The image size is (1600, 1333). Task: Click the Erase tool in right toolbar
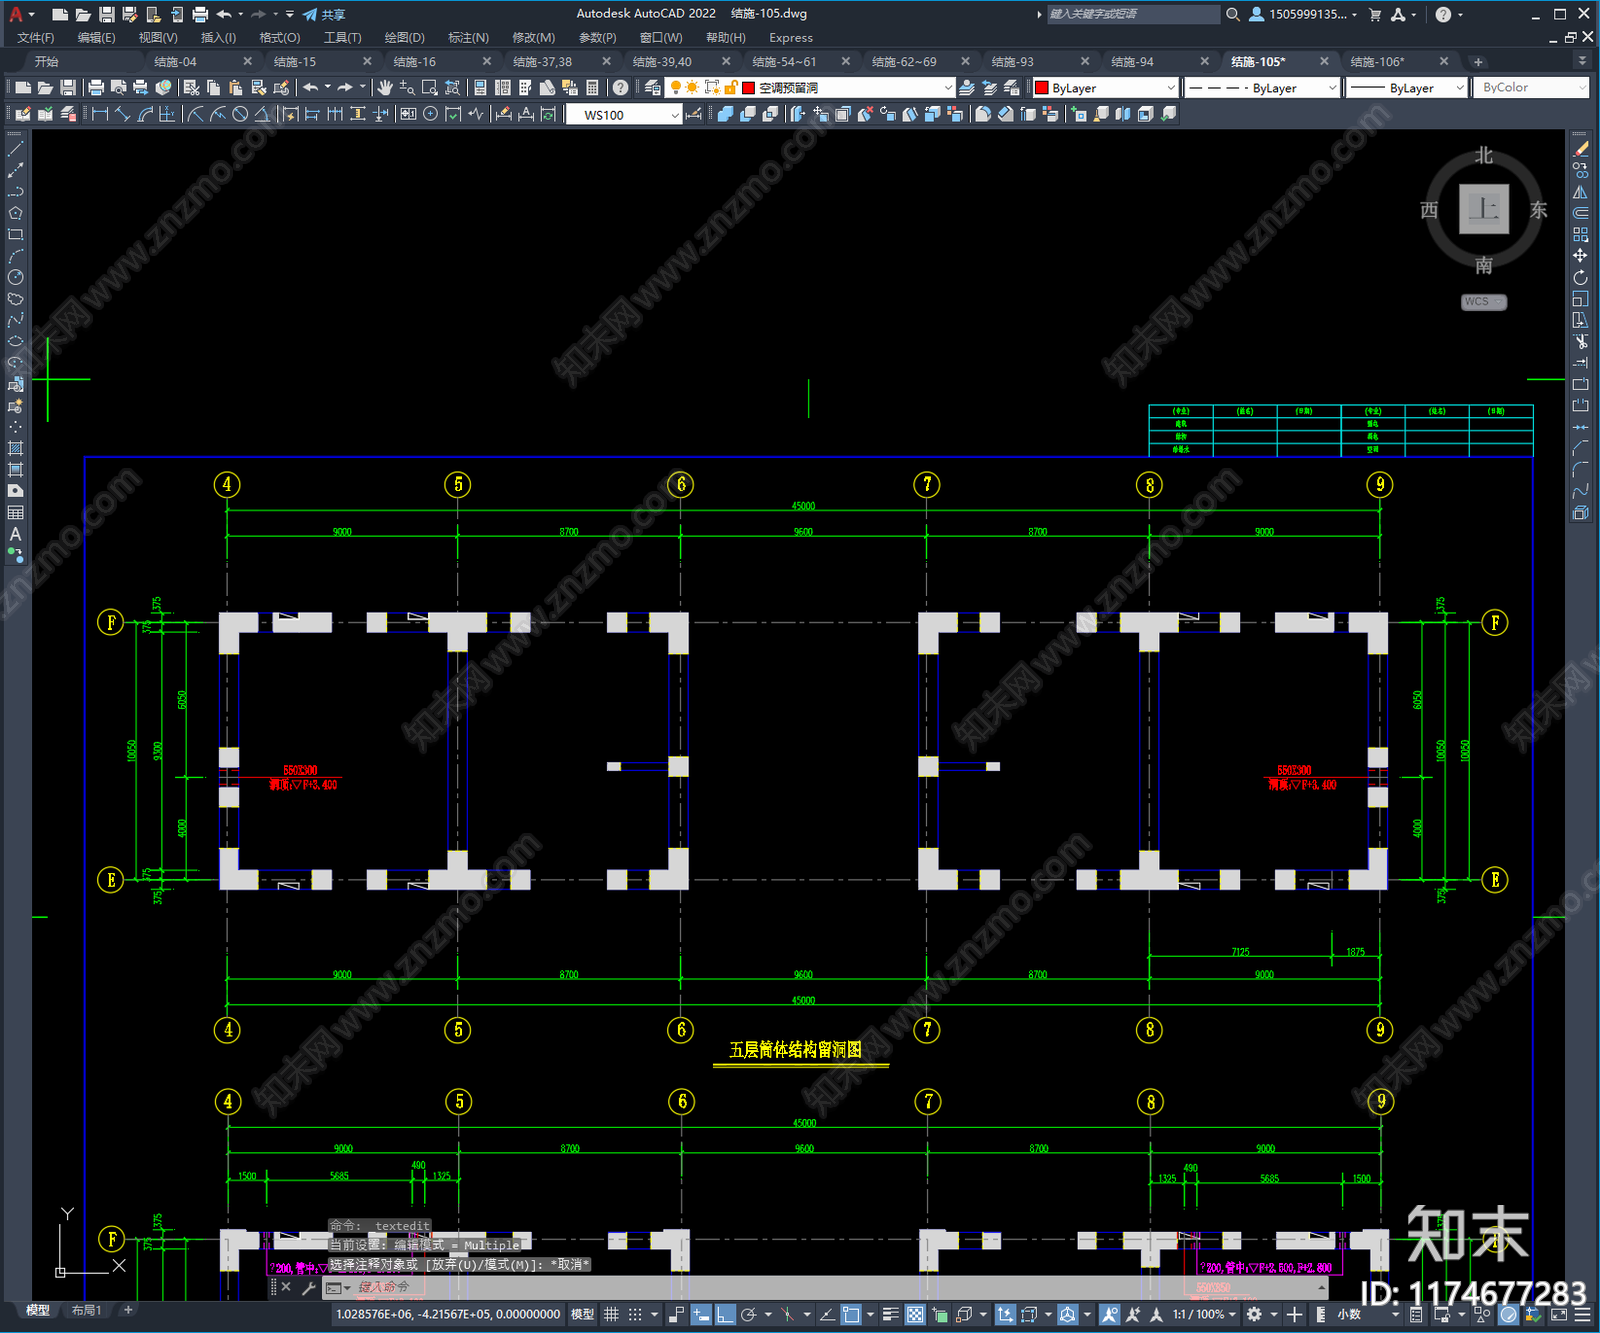[x=1580, y=149]
